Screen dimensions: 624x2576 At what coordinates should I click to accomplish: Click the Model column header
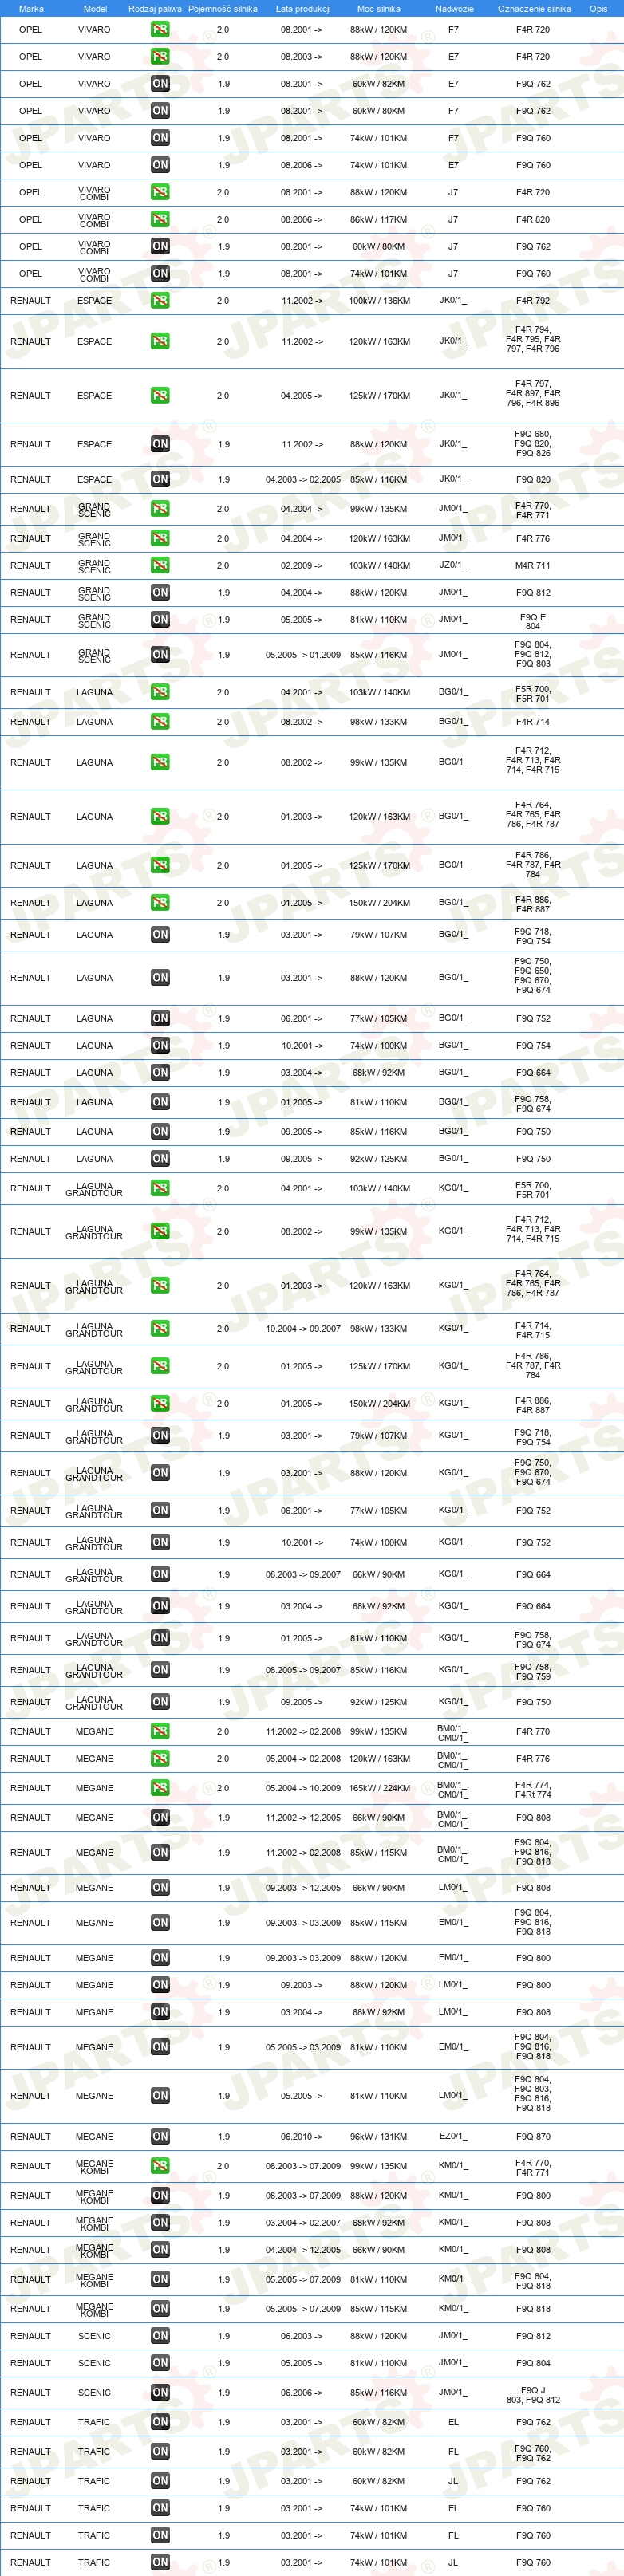[95, 8]
